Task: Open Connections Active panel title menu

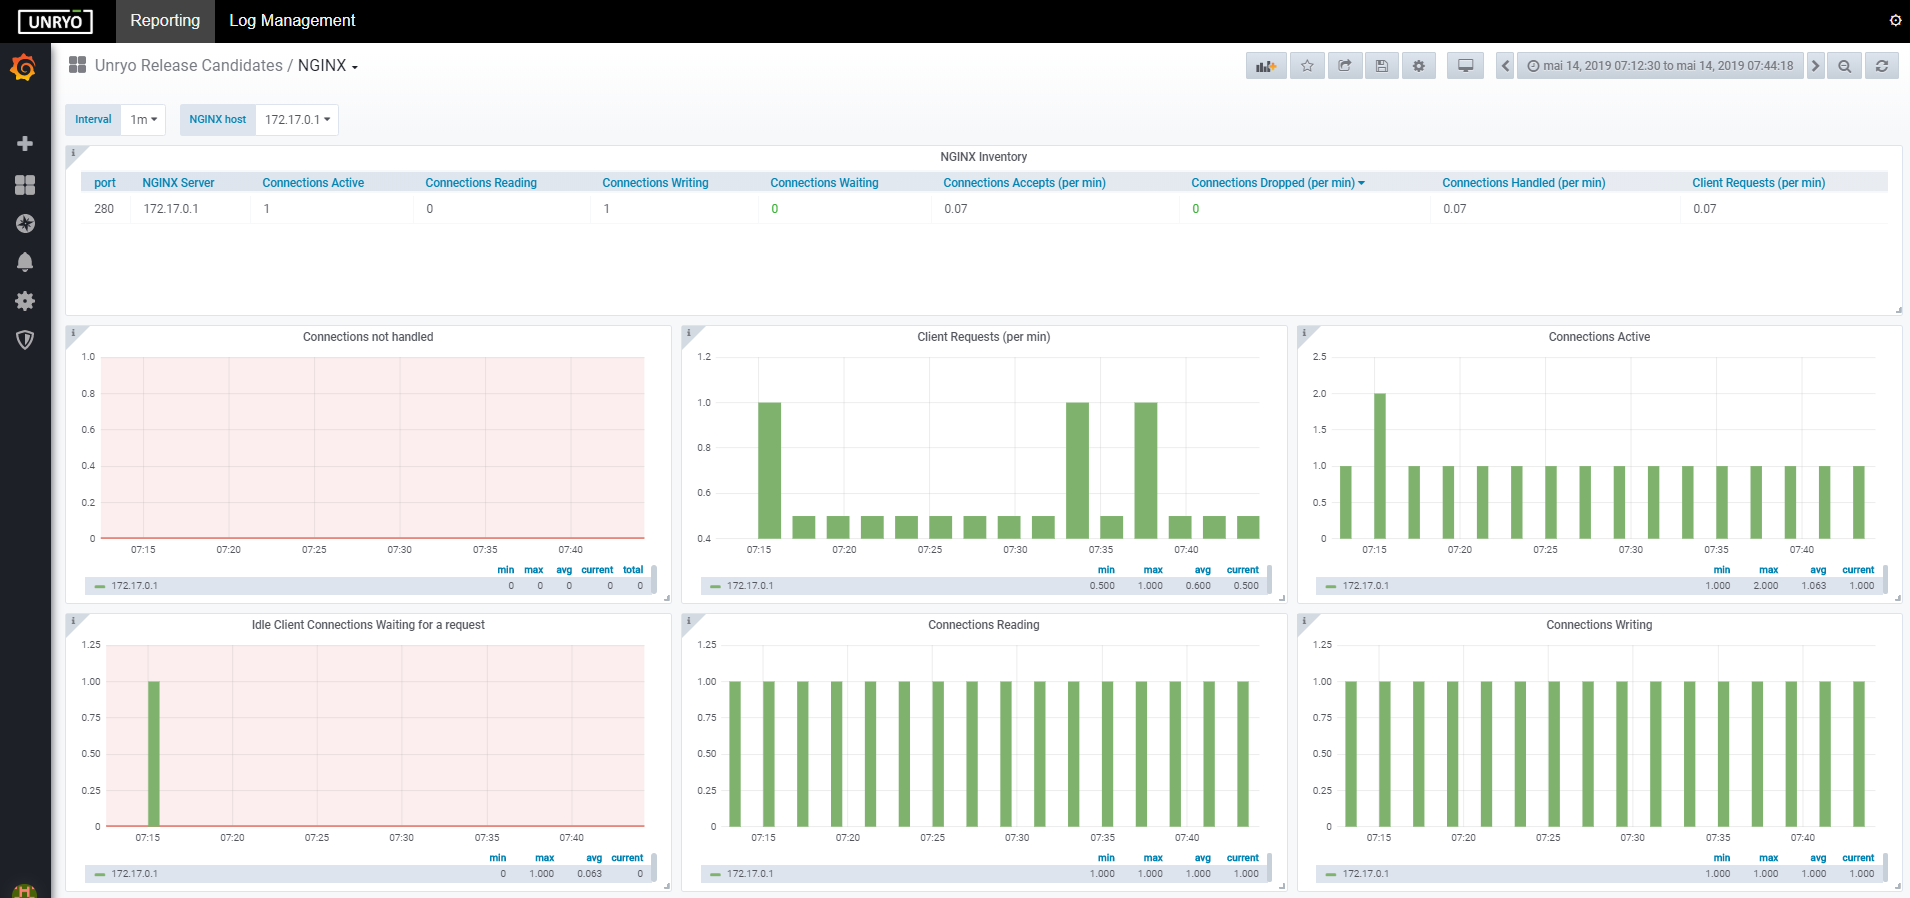Action: [1599, 337]
